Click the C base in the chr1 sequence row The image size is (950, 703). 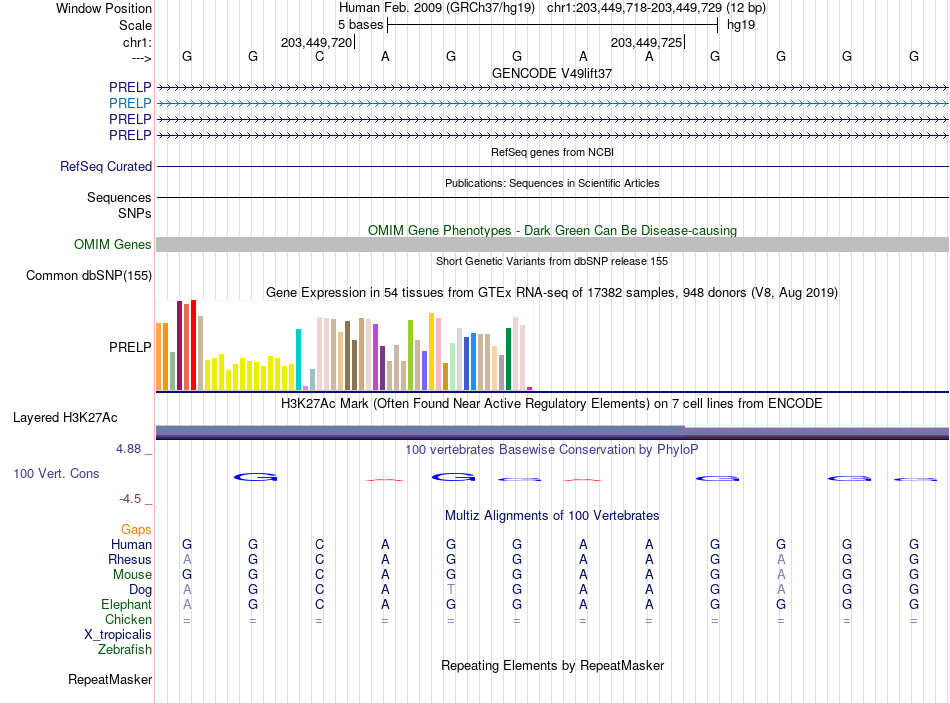[319, 56]
